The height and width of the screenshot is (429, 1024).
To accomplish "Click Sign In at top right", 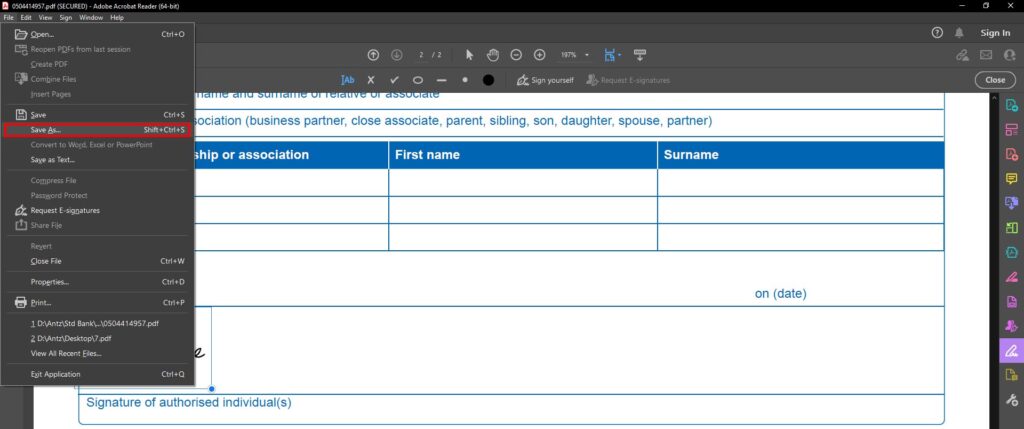I will (x=995, y=33).
